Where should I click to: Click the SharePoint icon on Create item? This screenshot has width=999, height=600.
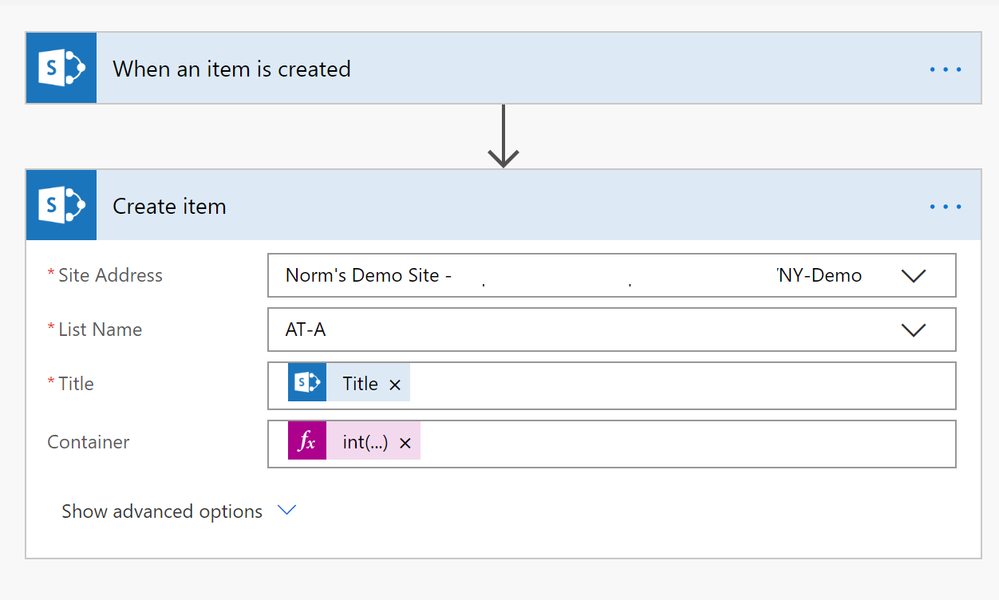(61, 206)
